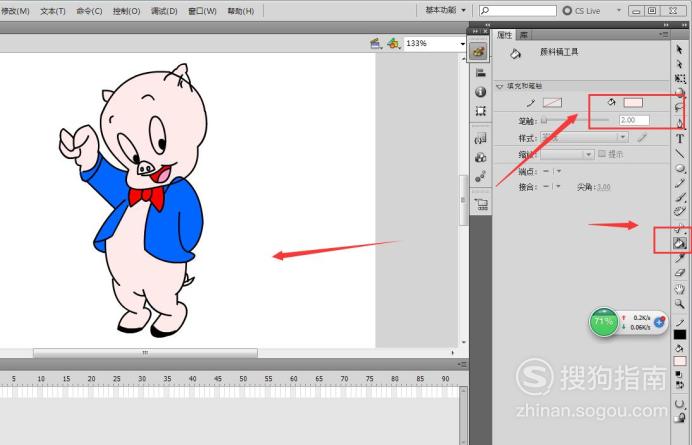Image resolution: width=692 pixels, height=445 pixels.
Task: Select the Paint Bucket tool in toolbox
Action: (x=680, y=242)
